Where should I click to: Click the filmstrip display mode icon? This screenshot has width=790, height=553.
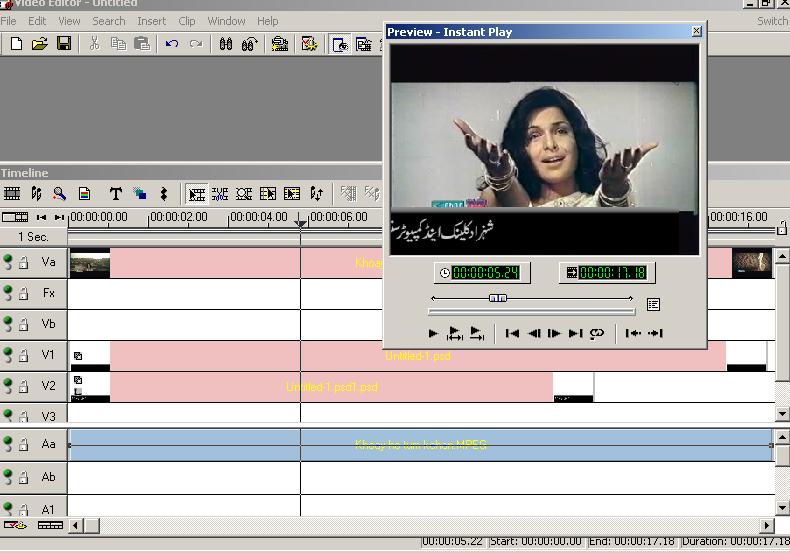coord(12,194)
